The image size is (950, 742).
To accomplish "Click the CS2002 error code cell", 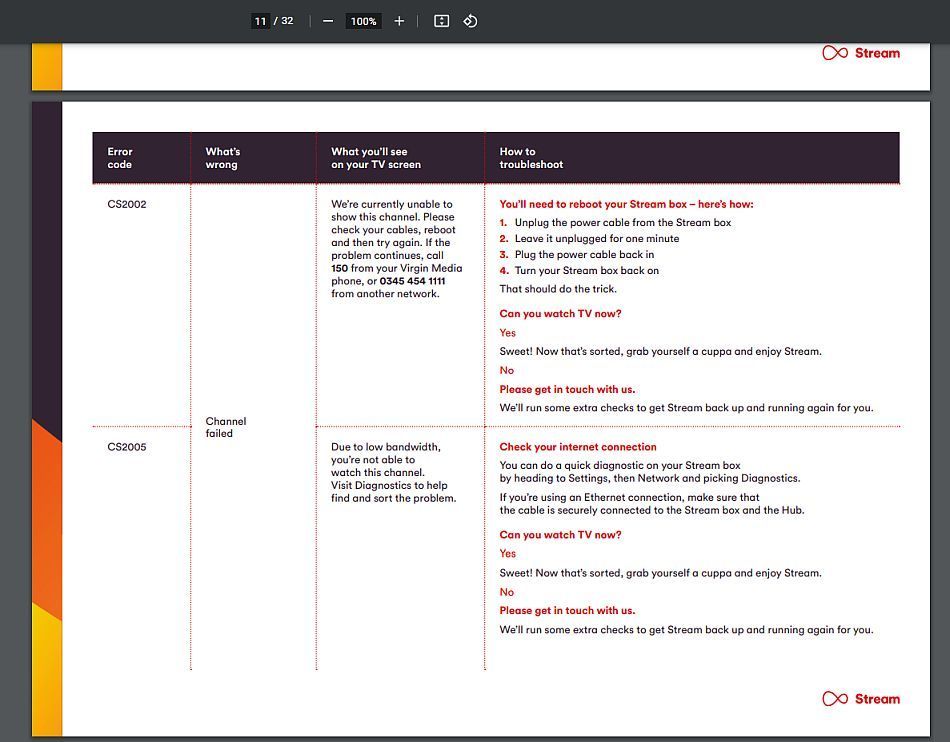I will tap(127, 204).
